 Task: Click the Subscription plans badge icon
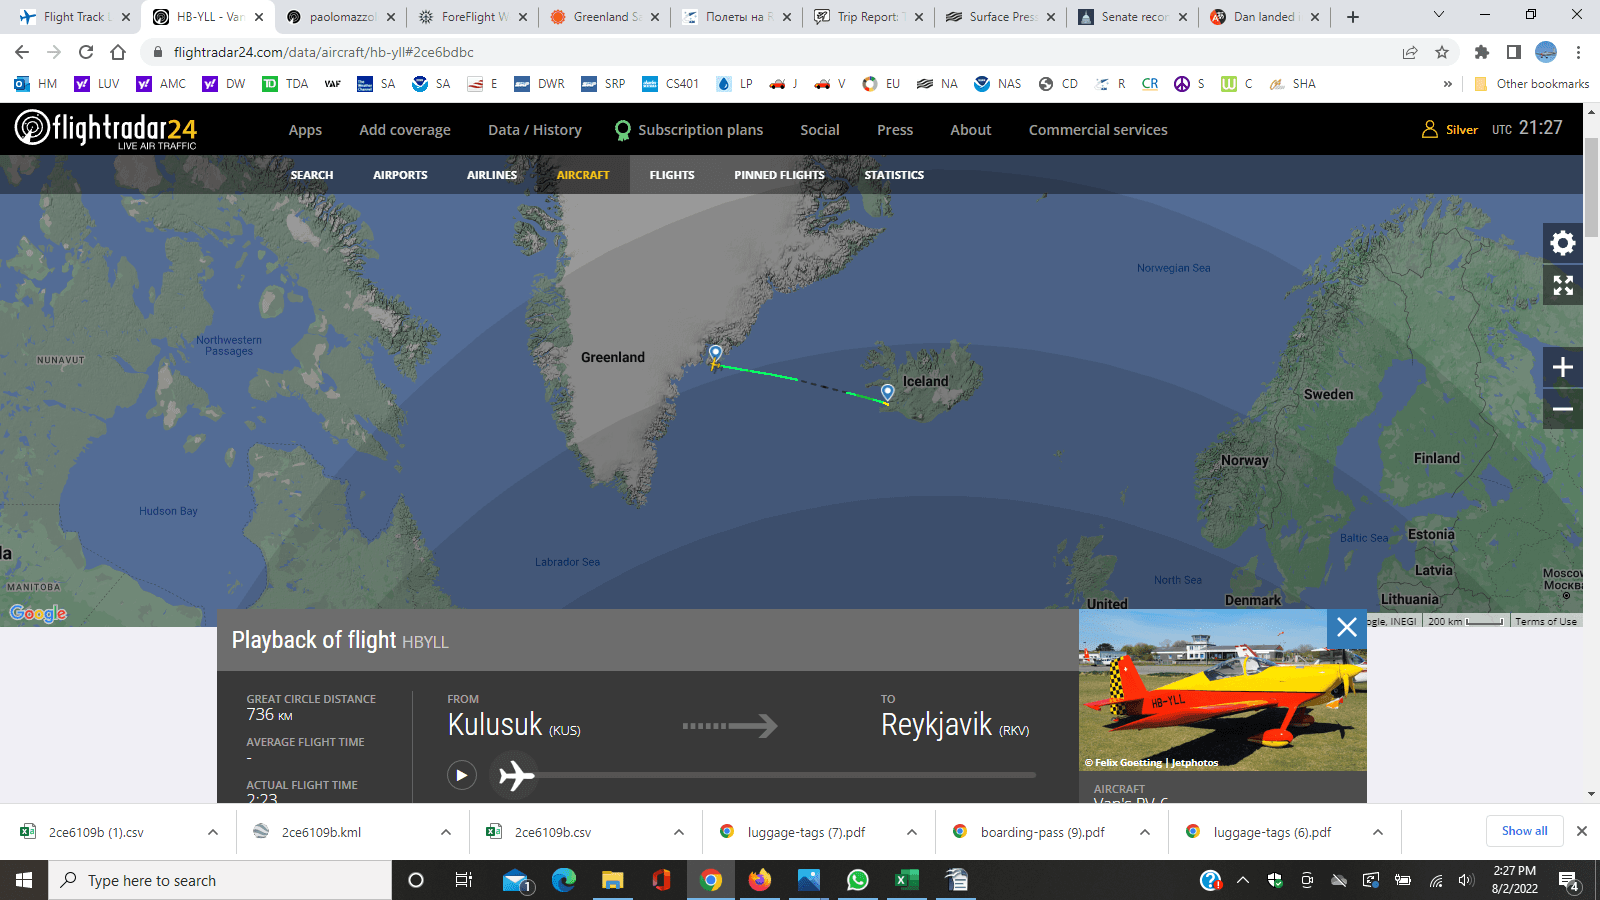coord(622,129)
